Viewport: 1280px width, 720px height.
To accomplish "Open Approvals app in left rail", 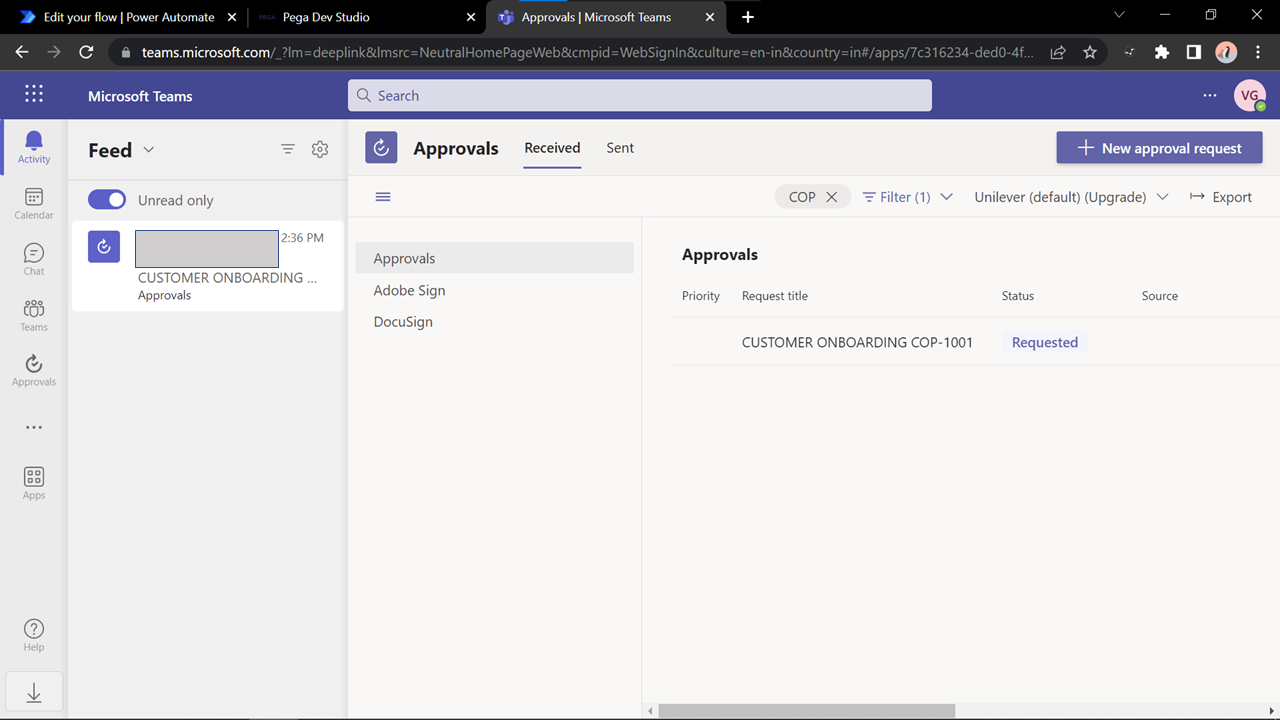I will 34,370.
